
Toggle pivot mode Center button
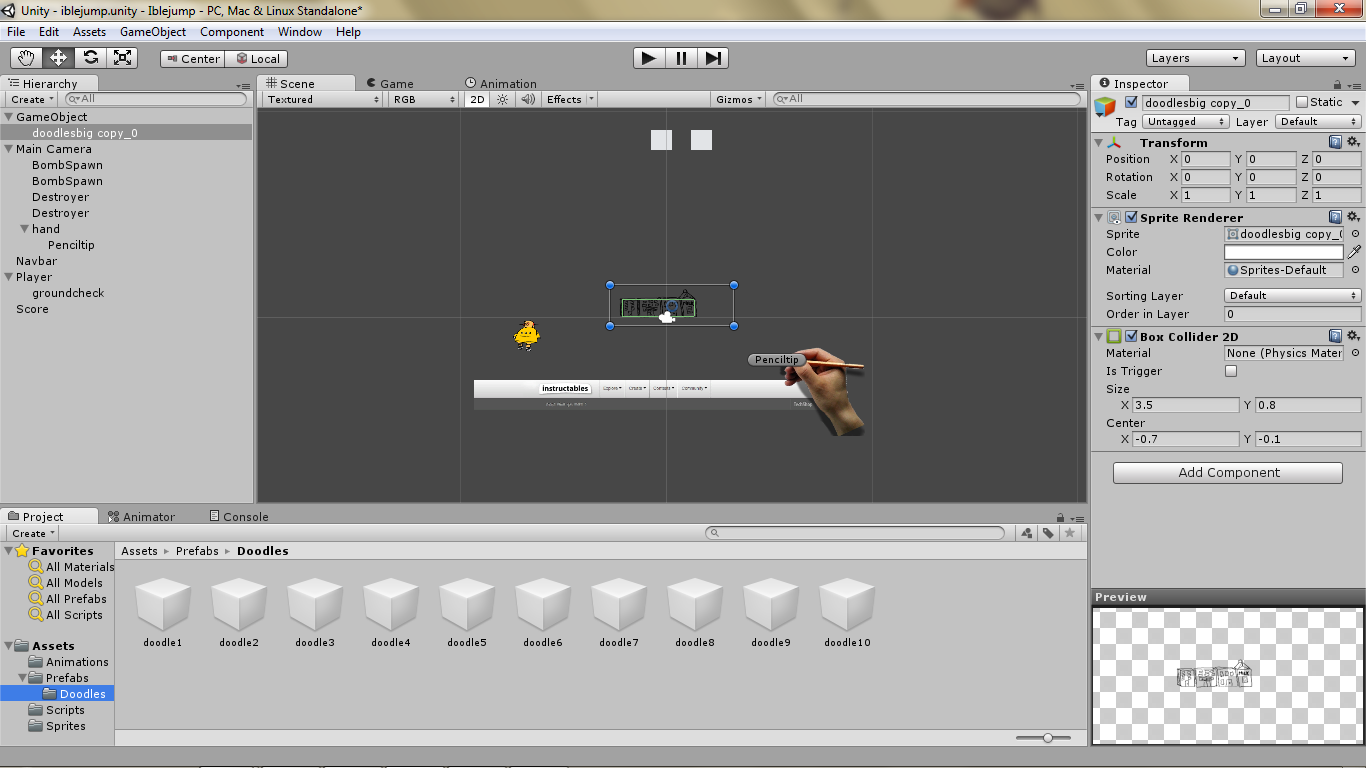point(193,59)
